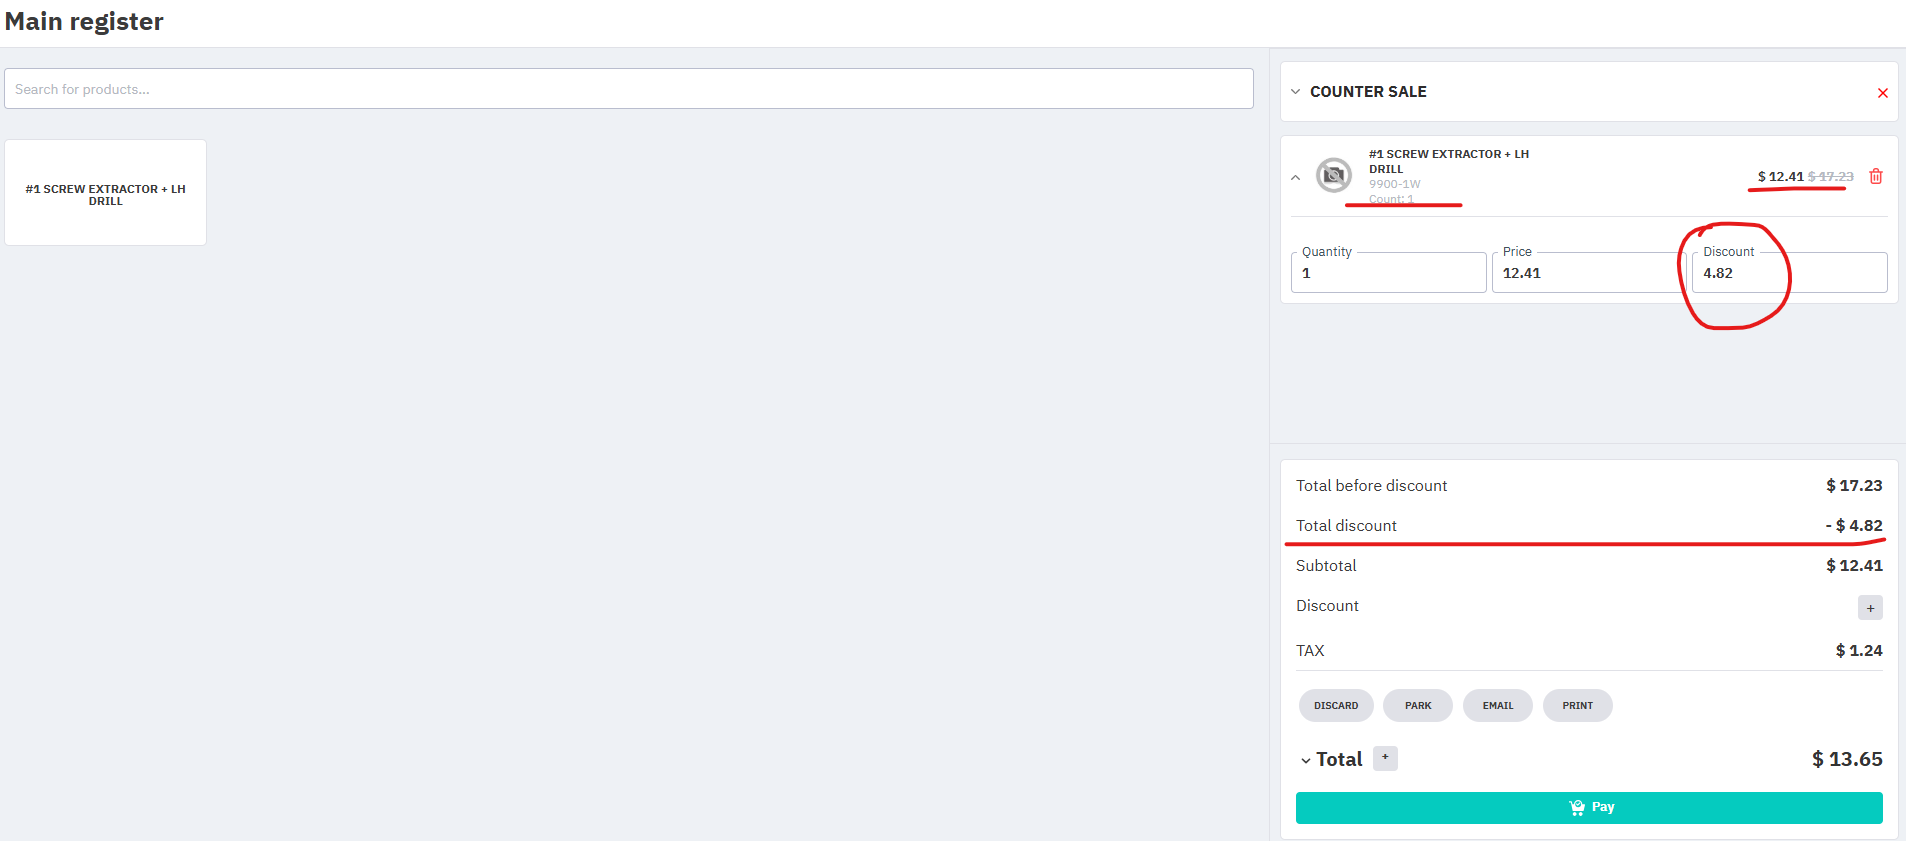Viewport: 1906px width, 841px height.
Task: Toggle the Total section chevron
Action: tap(1305, 761)
